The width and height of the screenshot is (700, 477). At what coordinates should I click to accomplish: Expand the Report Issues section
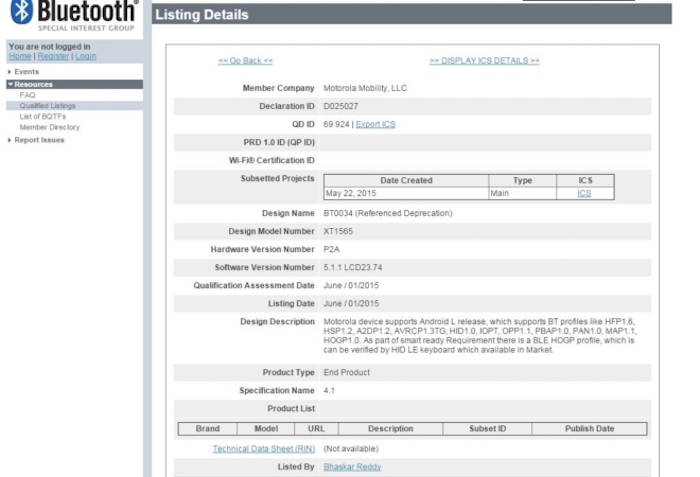point(37,139)
